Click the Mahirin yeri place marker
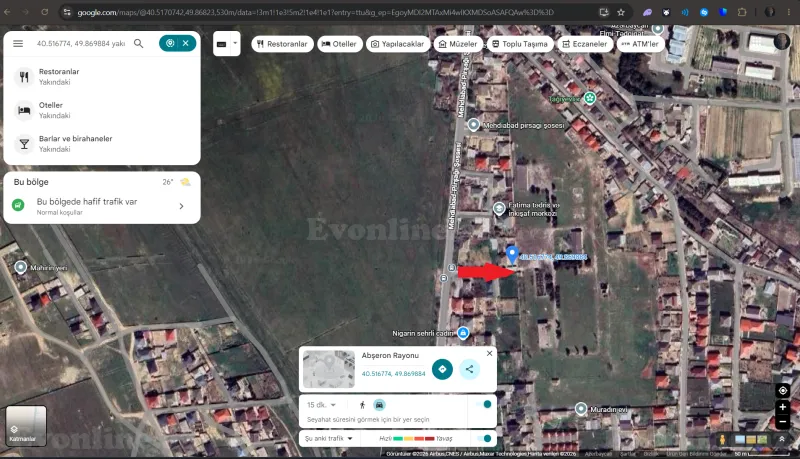The width and height of the screenshot is (800, 459). (20, 267)
